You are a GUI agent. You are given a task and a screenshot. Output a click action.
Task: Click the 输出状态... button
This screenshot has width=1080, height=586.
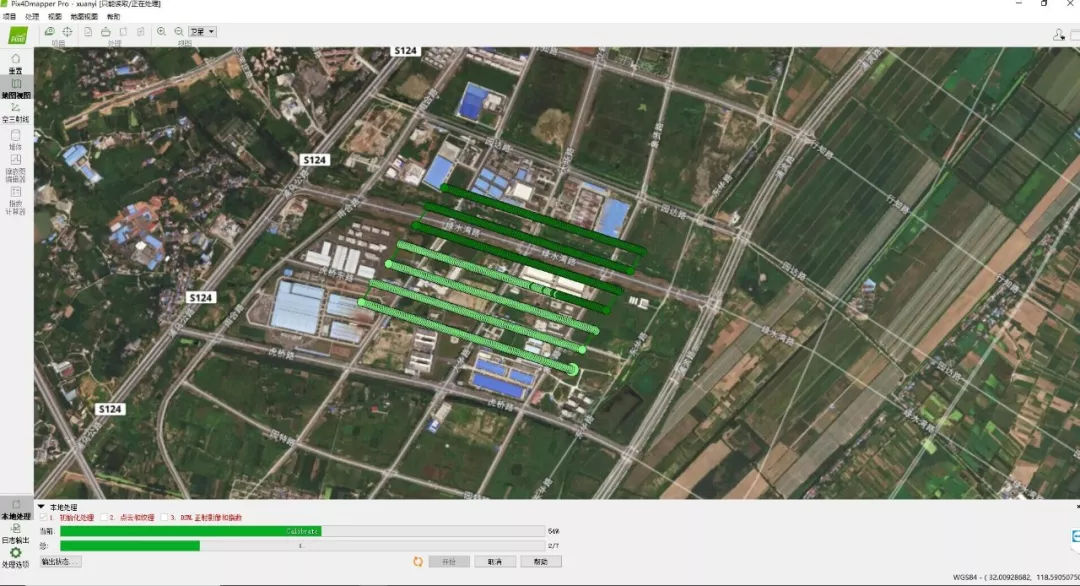click(61, 562)
